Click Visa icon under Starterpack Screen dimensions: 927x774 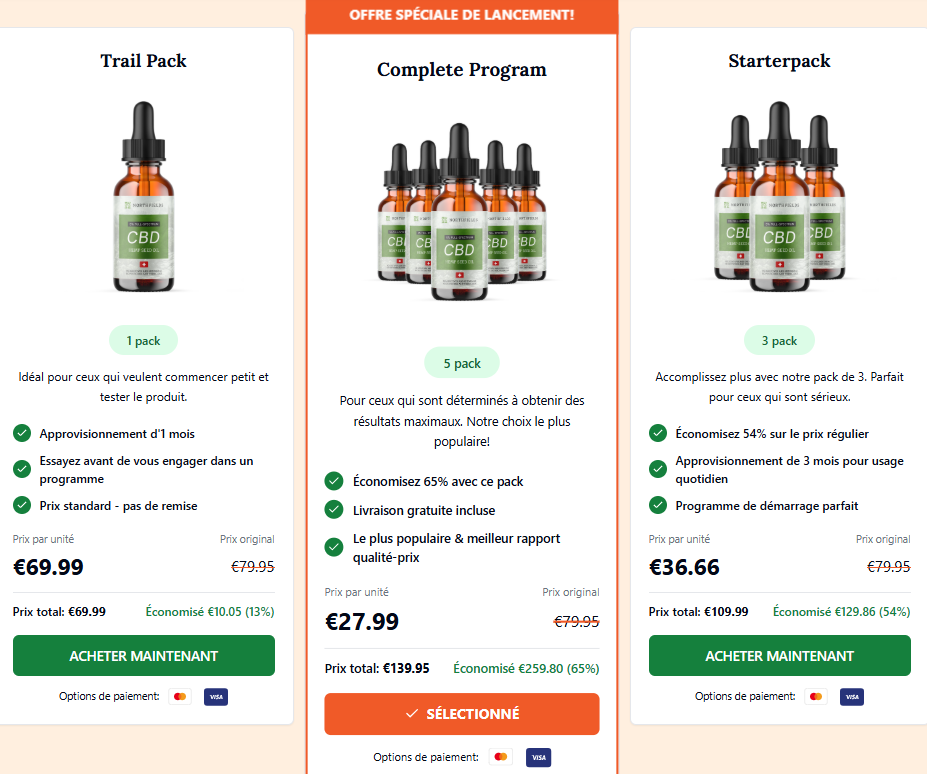click(852, 697)
